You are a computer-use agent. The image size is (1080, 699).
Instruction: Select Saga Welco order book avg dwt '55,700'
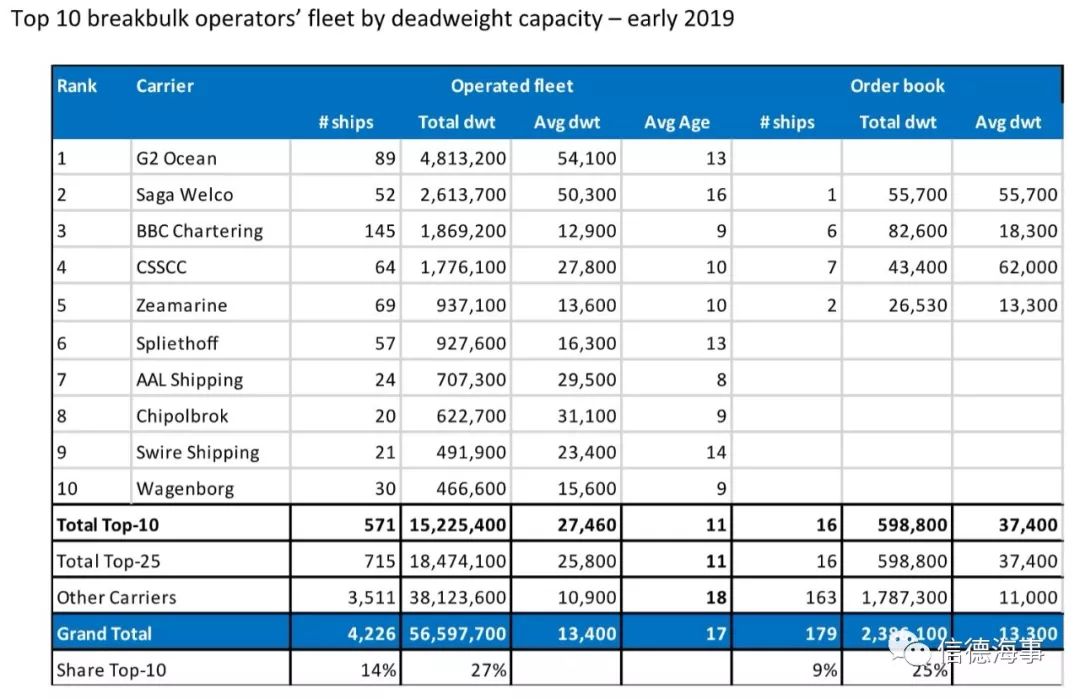(x=1028, y=195)
